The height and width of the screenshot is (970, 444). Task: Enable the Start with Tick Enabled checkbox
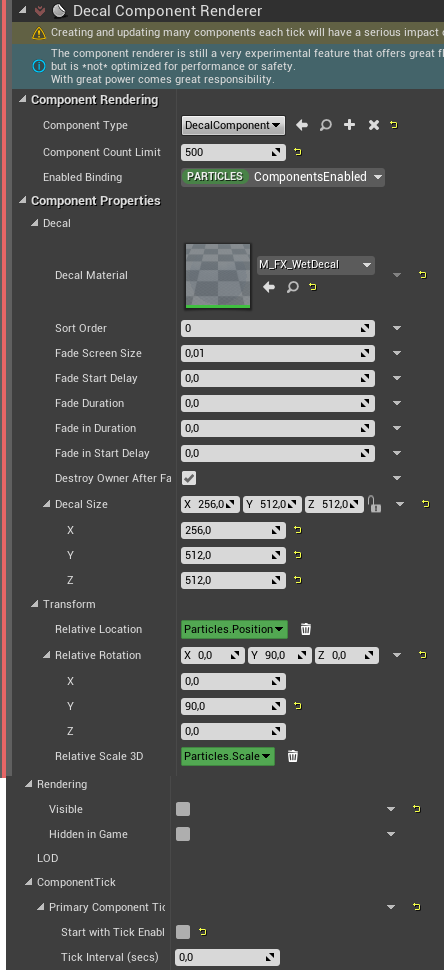pyautogui.click(x=182, y=932)
